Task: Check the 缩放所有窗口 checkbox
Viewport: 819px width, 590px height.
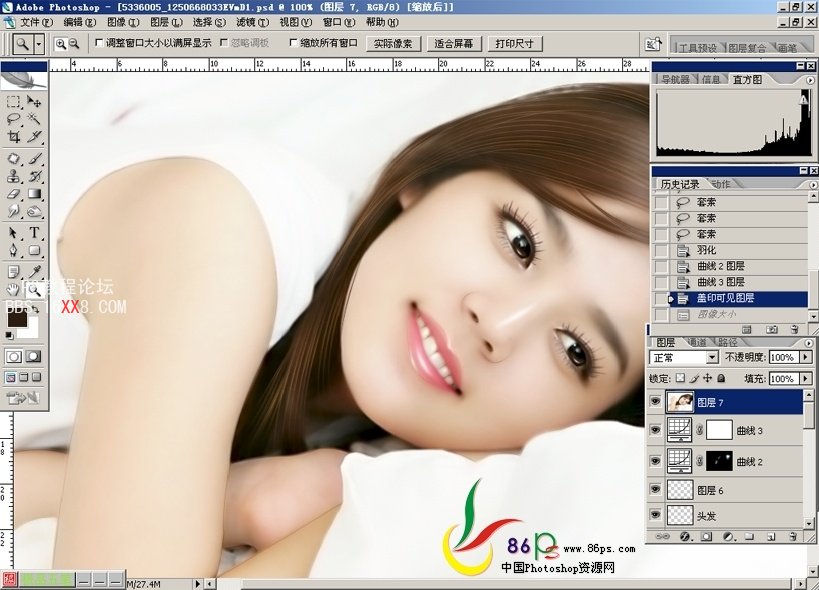Action: coord(292,43)
